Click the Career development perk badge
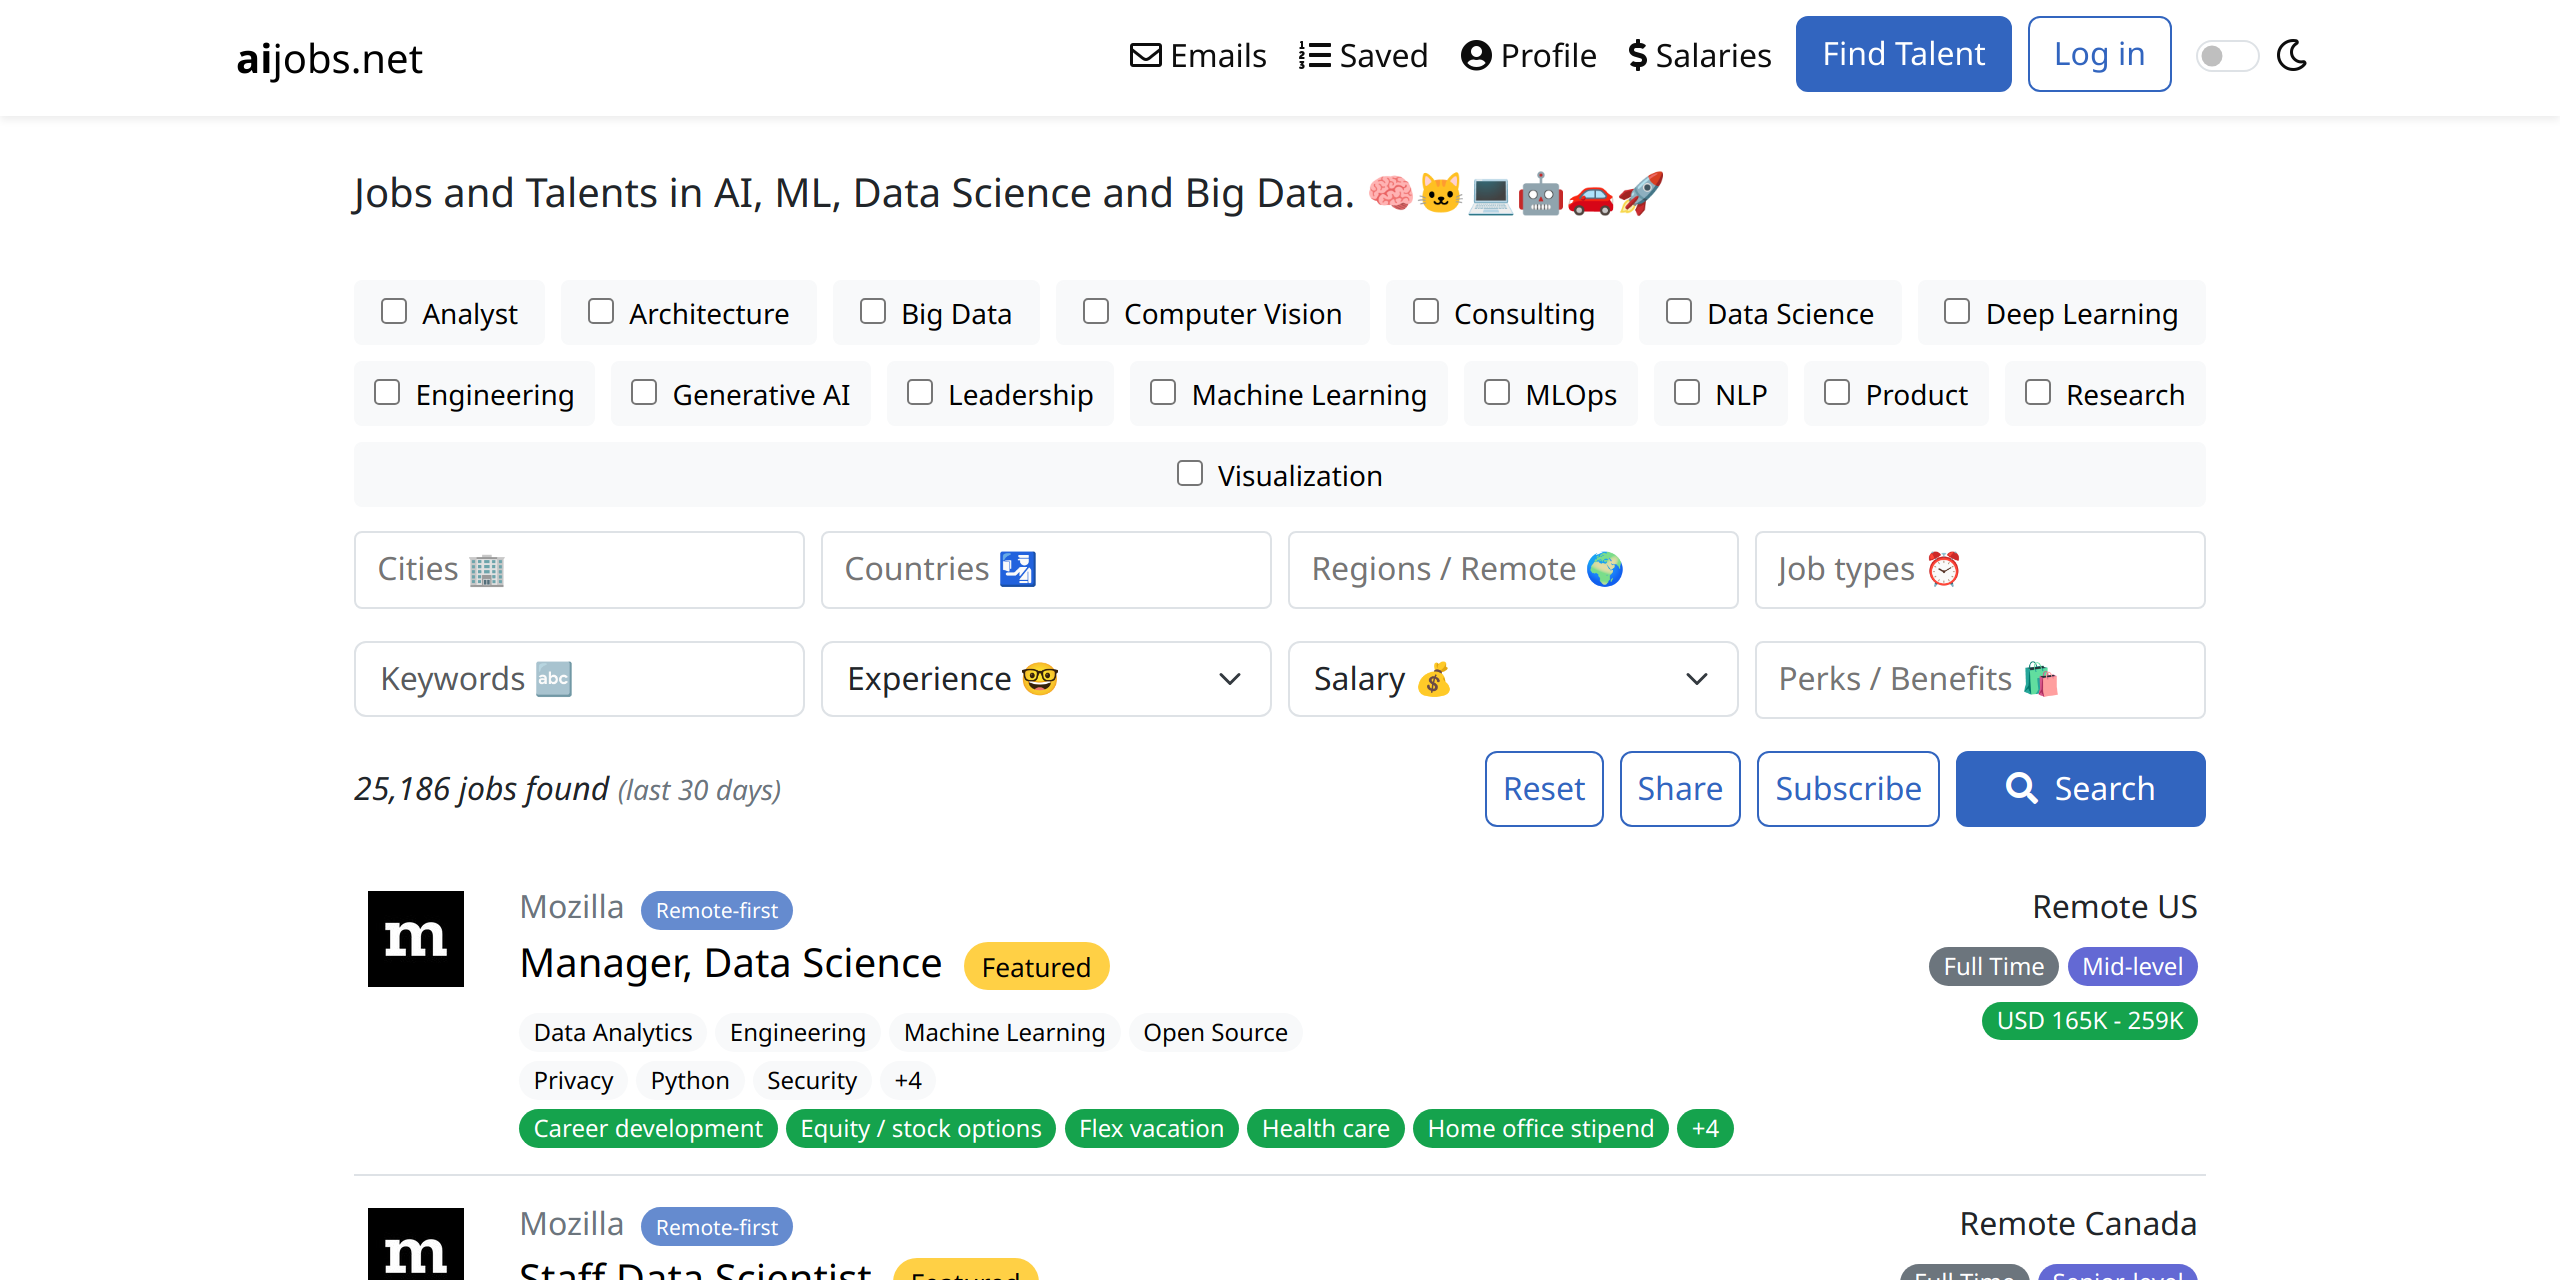Viewport: 2560px width, 1280px height. [x=648, y=1128]
